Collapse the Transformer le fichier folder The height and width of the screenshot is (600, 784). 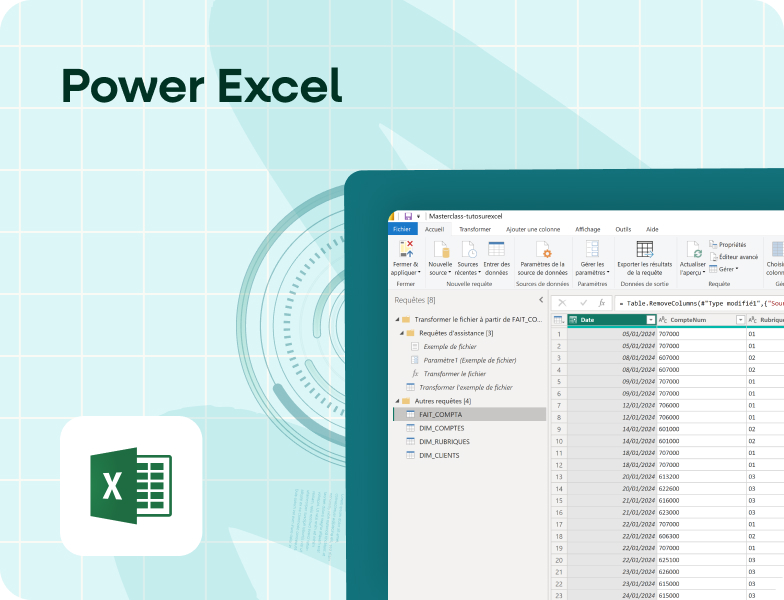tap(398, 320)
